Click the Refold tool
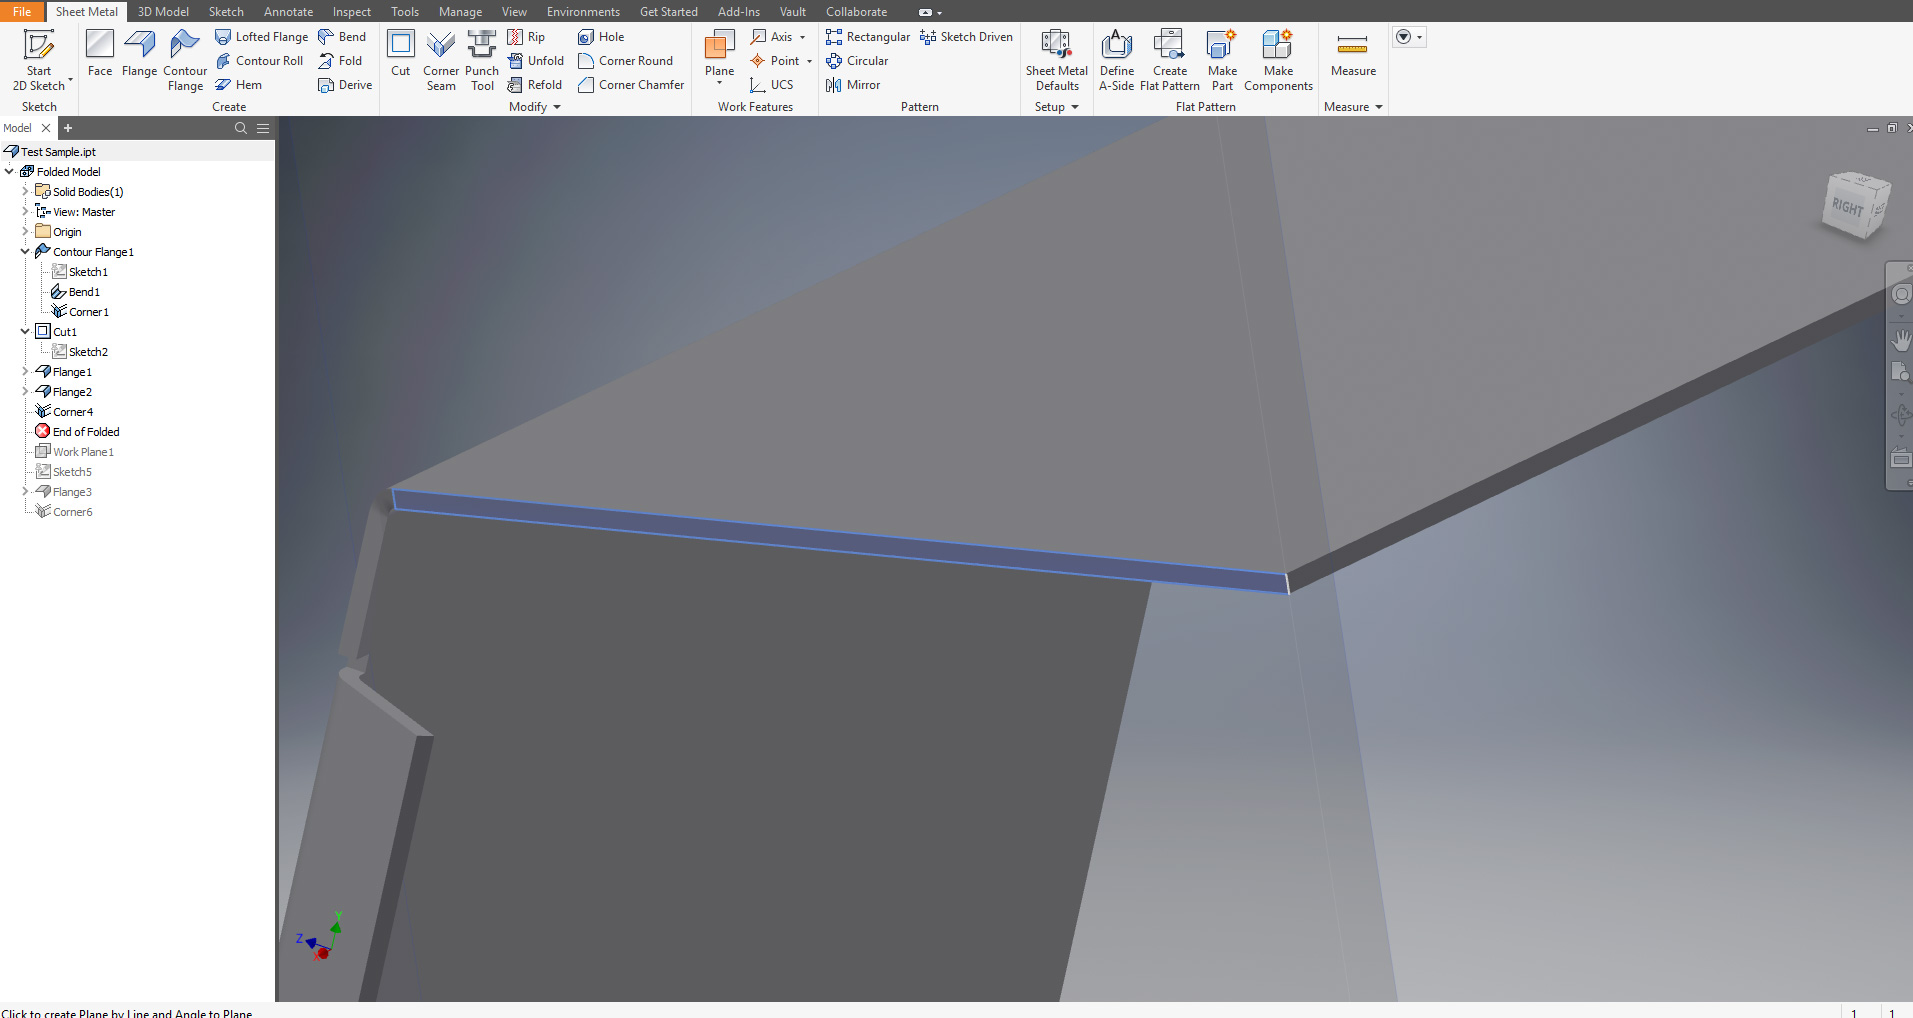 tap(535, 85)
